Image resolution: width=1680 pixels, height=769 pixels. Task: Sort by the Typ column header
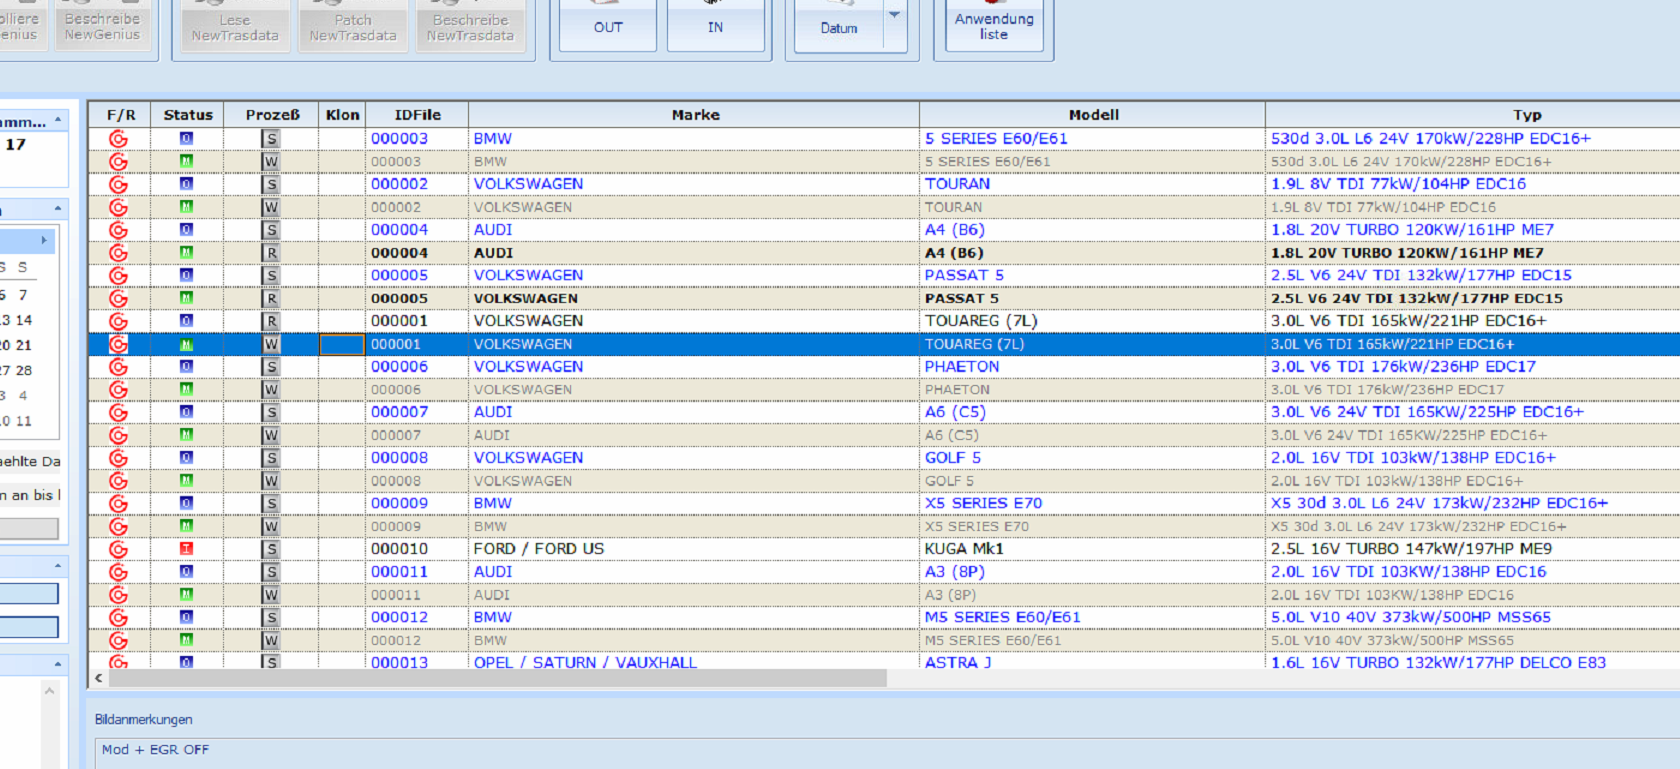1473,115
